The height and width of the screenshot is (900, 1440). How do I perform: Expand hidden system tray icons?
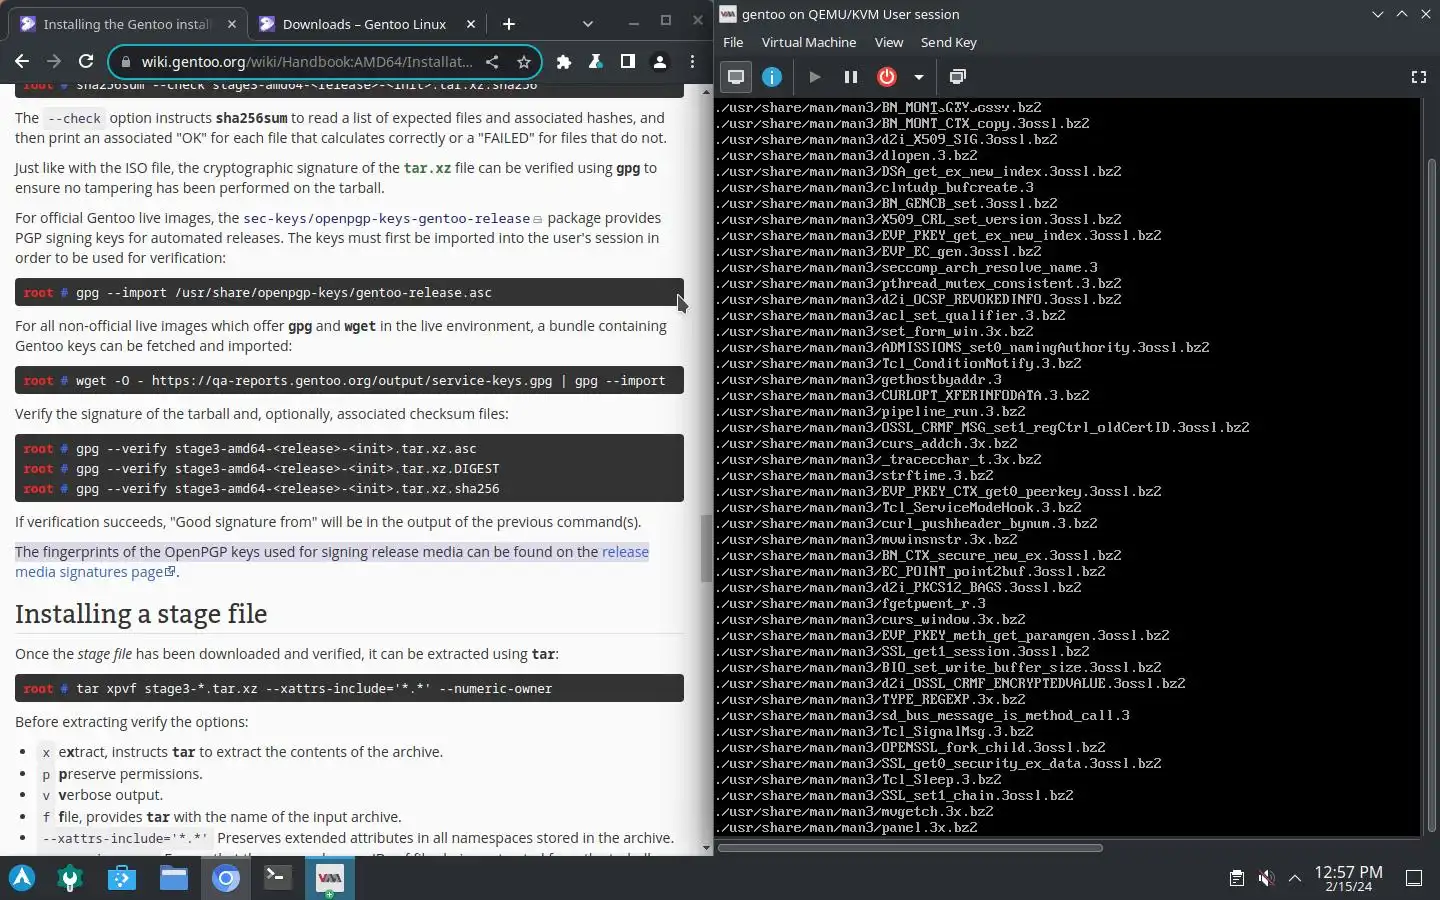(x=1295, y=878)
